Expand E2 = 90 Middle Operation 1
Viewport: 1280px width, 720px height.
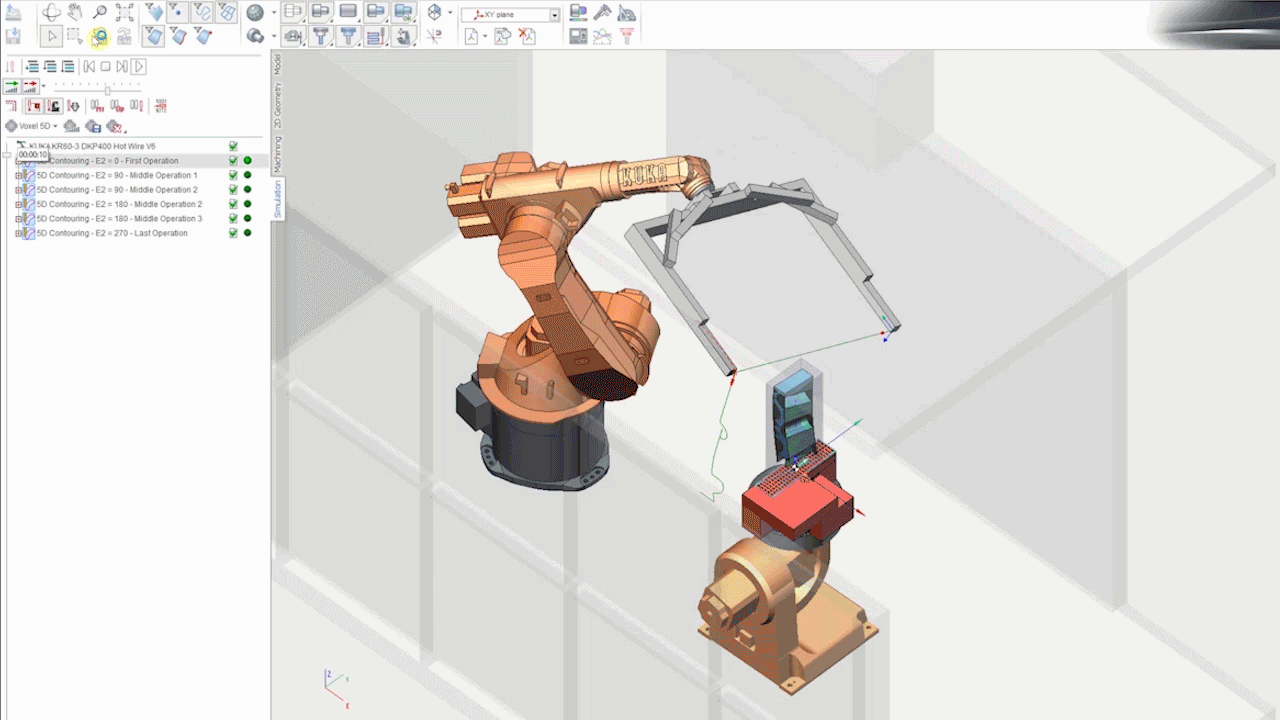(x=18, y=175)
